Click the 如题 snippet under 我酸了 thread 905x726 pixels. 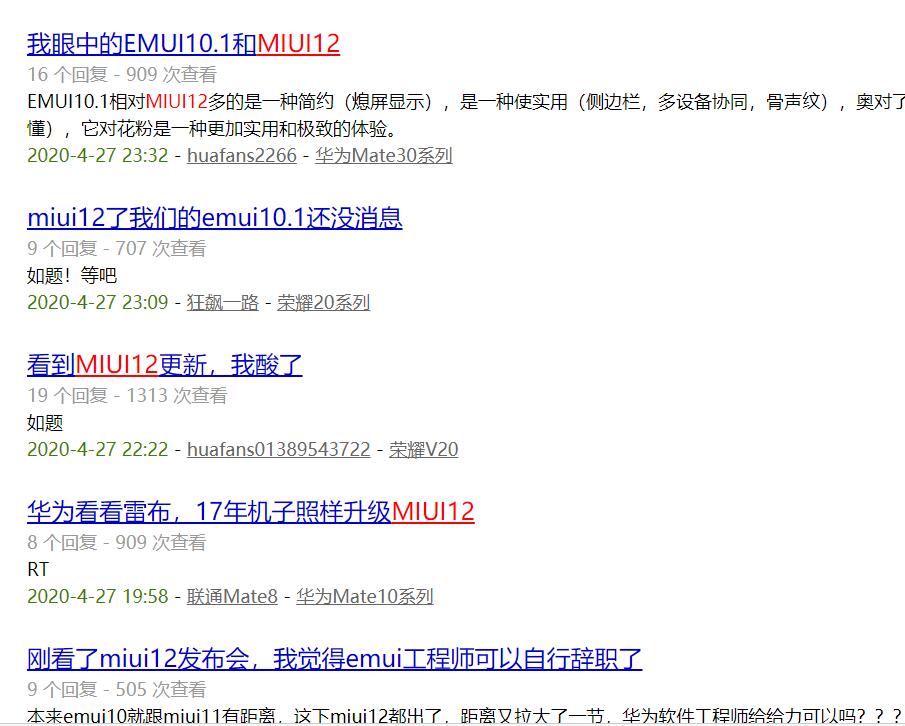click(45, 423)
